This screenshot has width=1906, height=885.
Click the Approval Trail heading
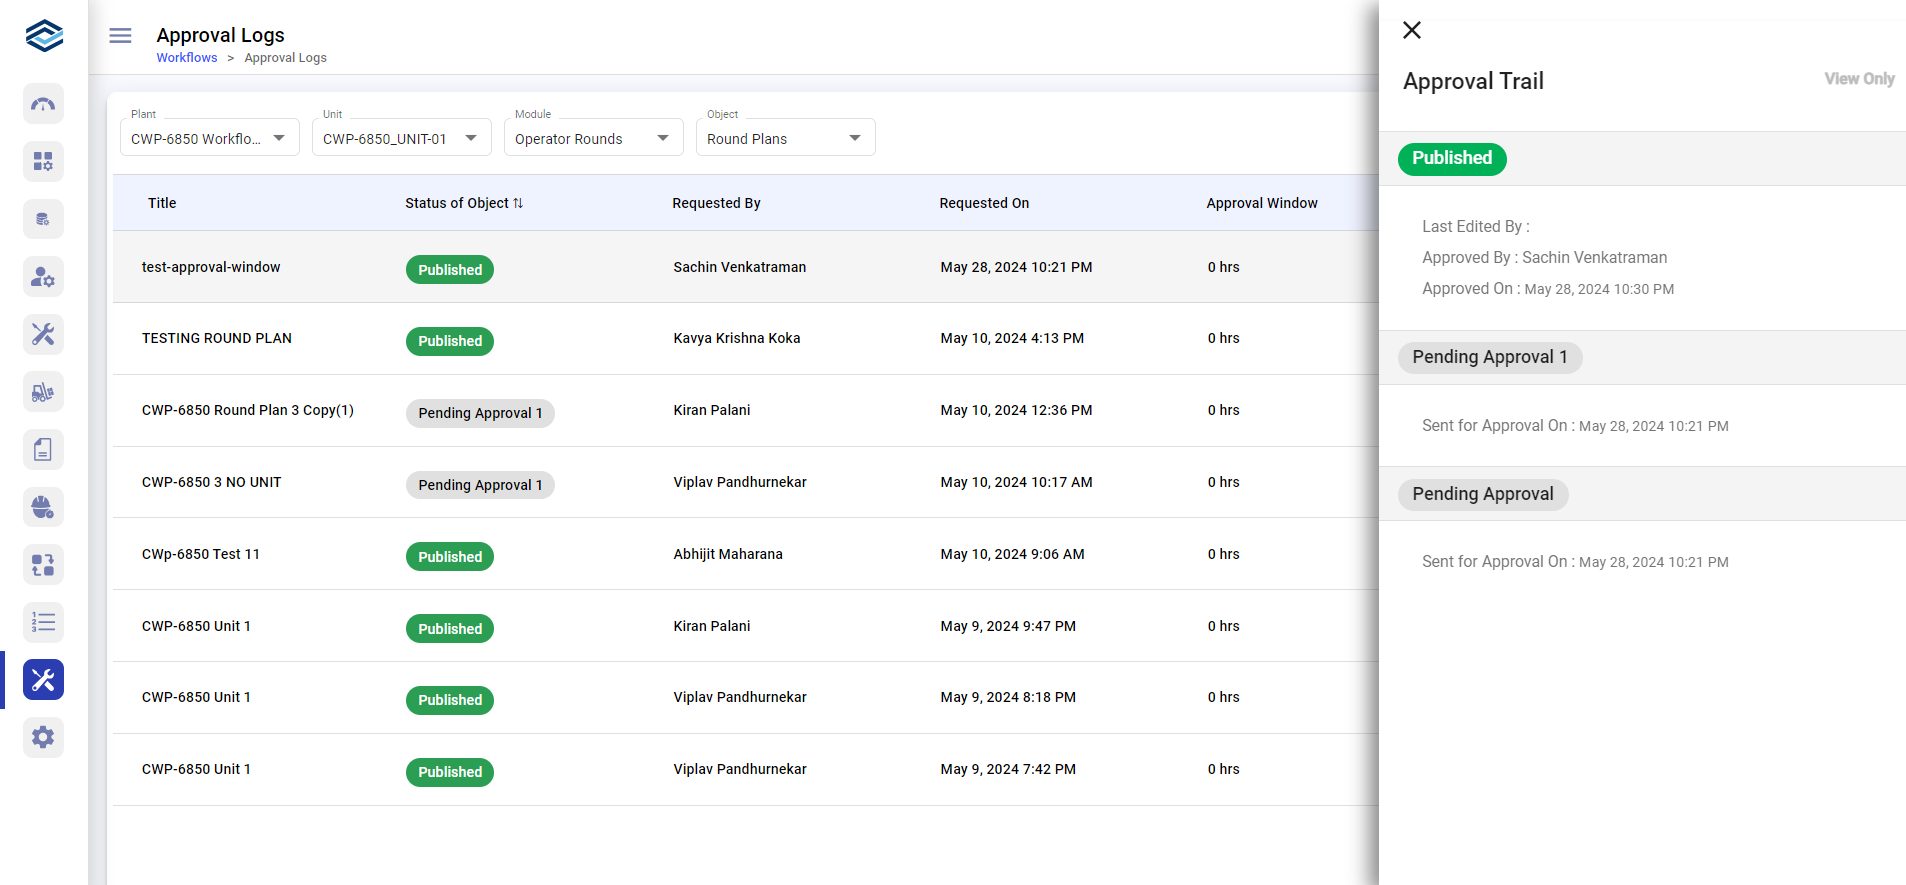pyautogui.click(x=1473, y=81)
